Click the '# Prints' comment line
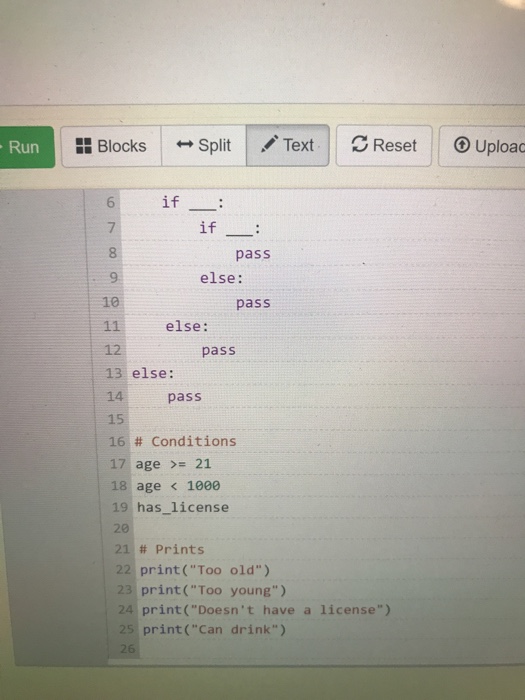The height and width of the screenshot is (700, 525). [171, 550]
